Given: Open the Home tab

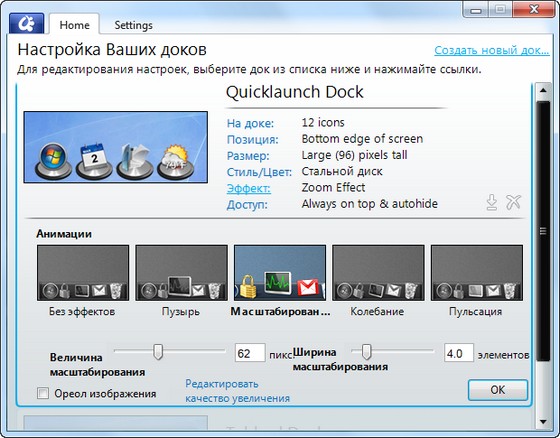Looking at the screenshot, I should (74, 25).
